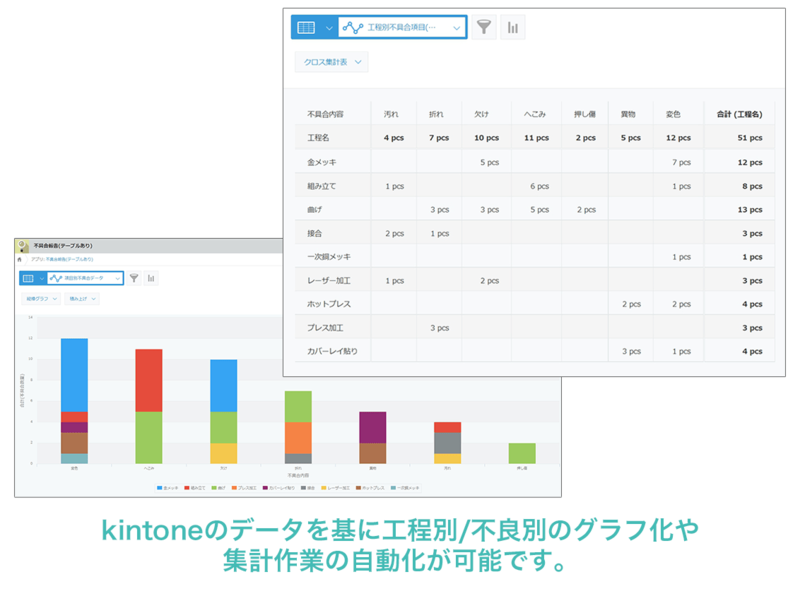Click the 工程名 row label
This screenshot has height=596, width=800.
coord(318,138)
